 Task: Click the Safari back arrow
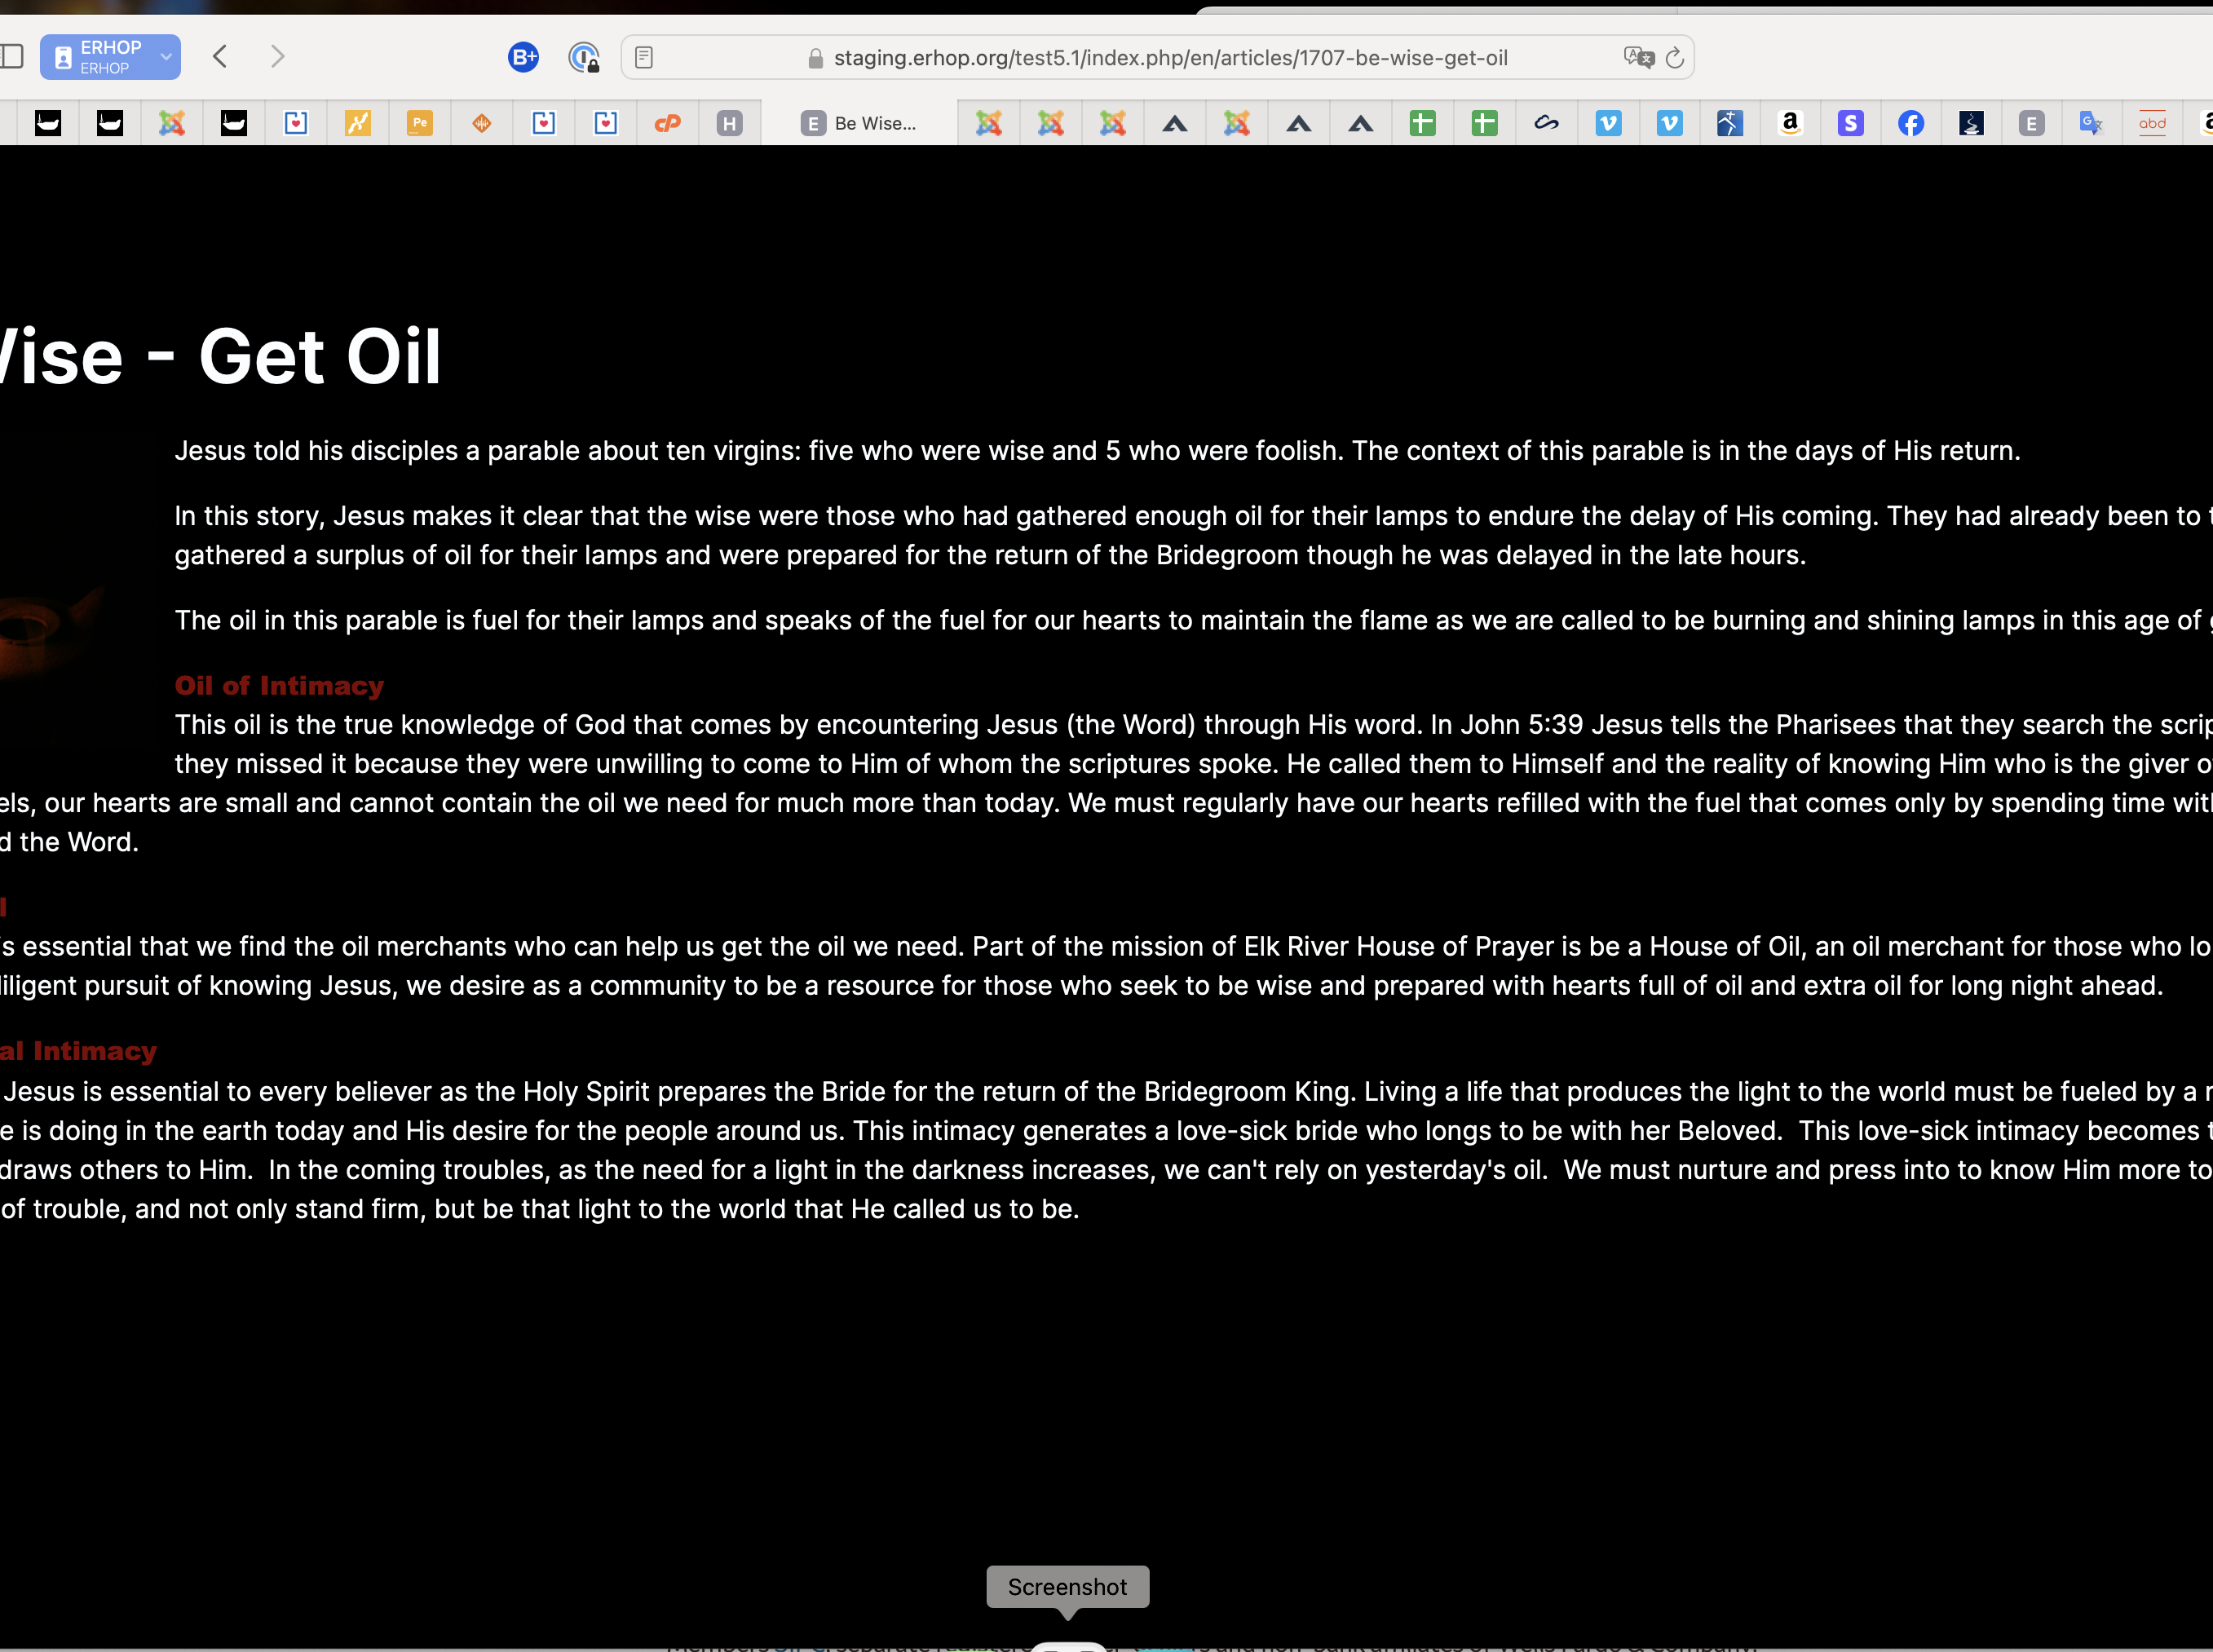pyautogui.click(x=220, y=57)
